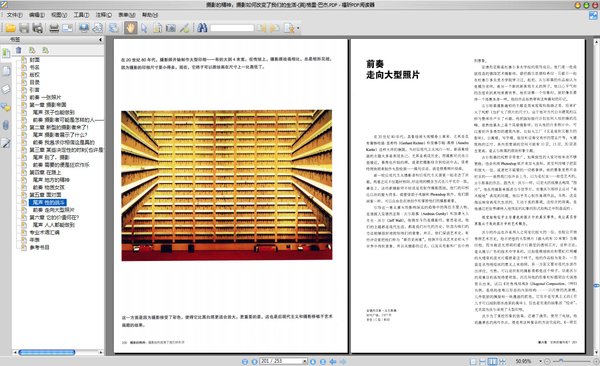Image resolution: width=600 pixels, height=366 pixels.
Task: Open the 文件 (File) menu
Action: click(14, 15)
